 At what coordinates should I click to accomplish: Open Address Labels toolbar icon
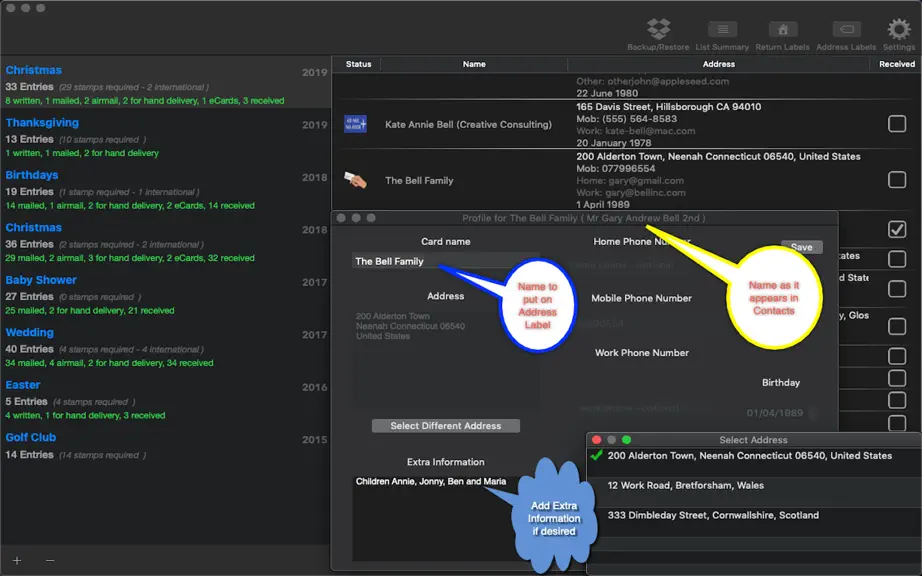click(846, 29)
